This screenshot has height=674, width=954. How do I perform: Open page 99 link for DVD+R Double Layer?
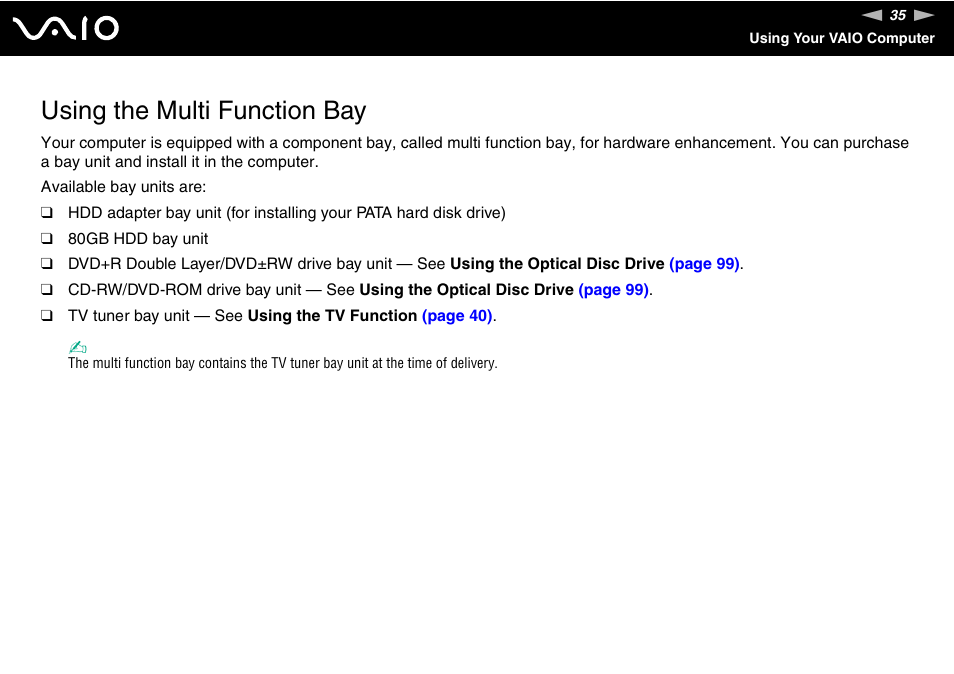(704, 264)
